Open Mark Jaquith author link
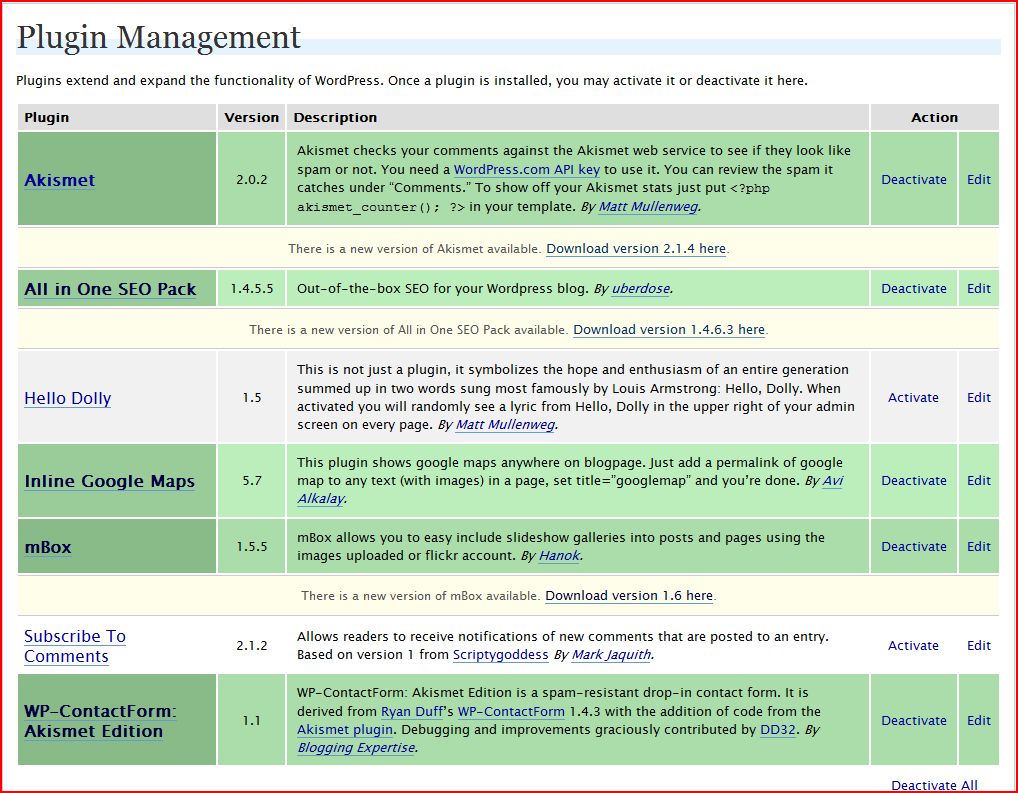The width and height of the screenshot is (1018, 793). click(x=611, y=655)
